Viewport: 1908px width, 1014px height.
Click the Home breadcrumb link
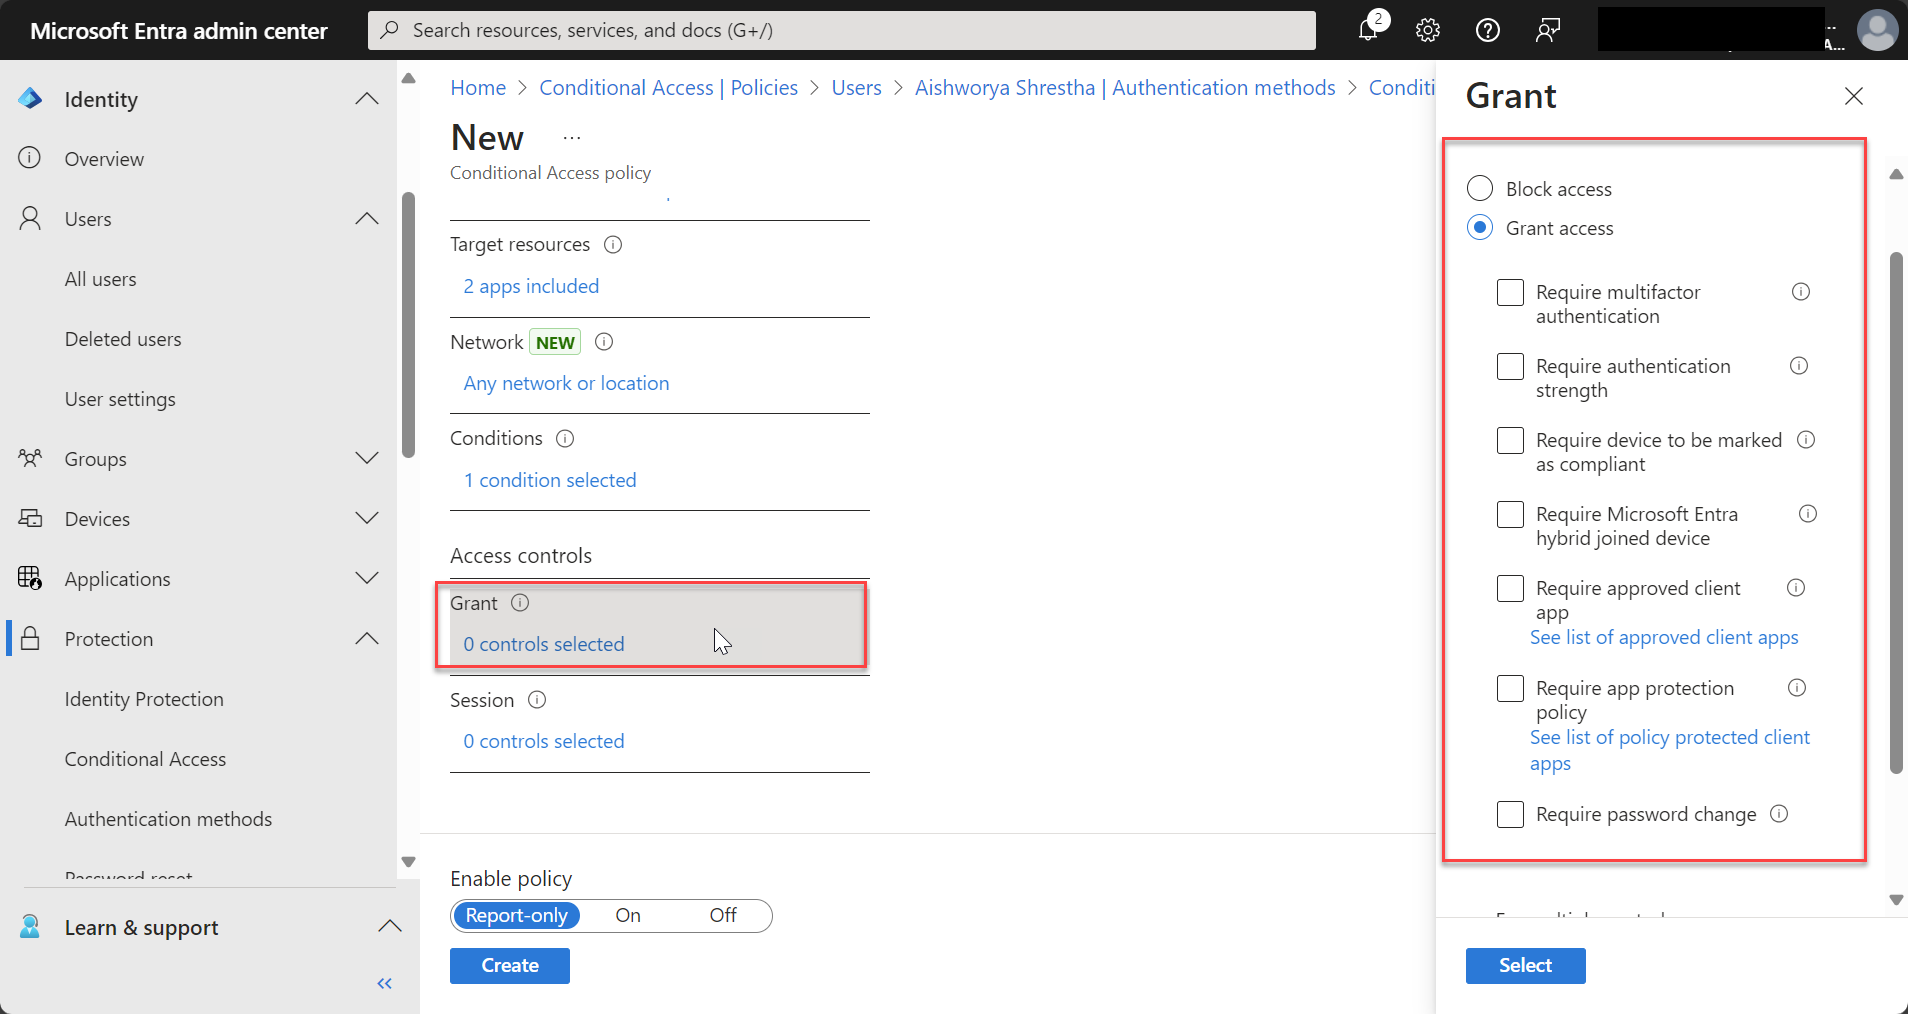tap(478, 88)
